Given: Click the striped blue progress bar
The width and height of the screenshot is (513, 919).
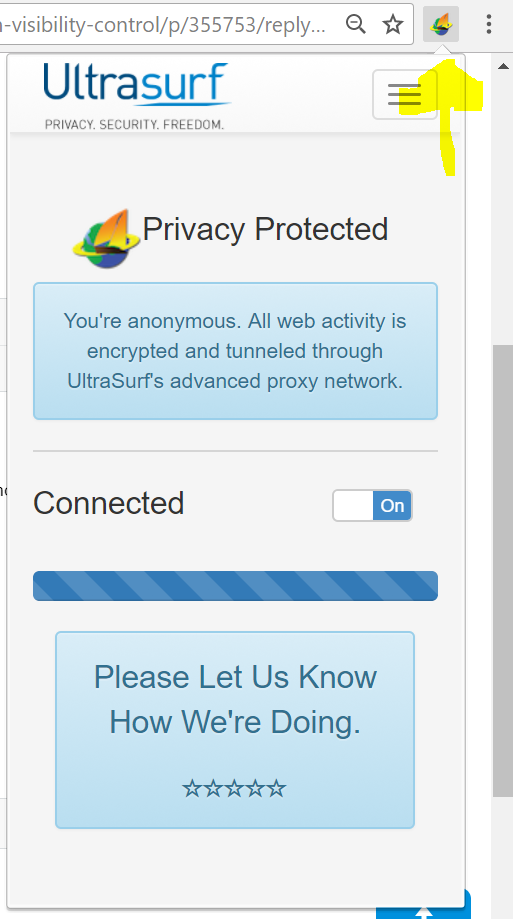Looking at the screenshot, I should point(235,586).
